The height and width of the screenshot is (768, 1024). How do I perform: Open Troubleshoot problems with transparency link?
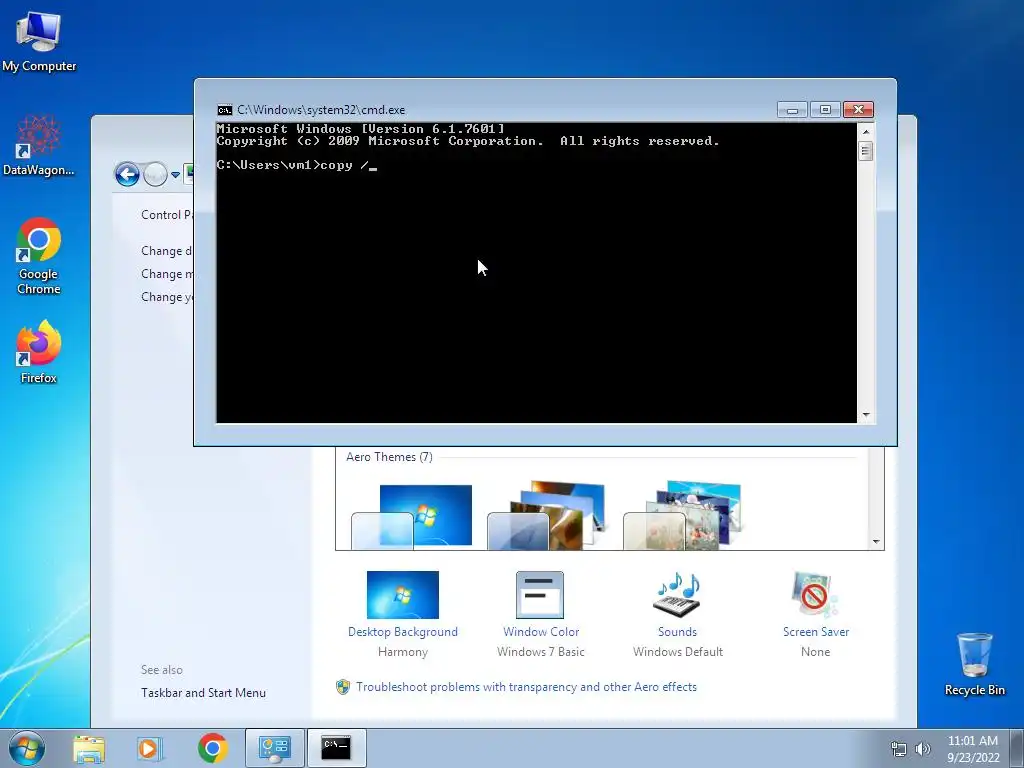pos(526,687)
